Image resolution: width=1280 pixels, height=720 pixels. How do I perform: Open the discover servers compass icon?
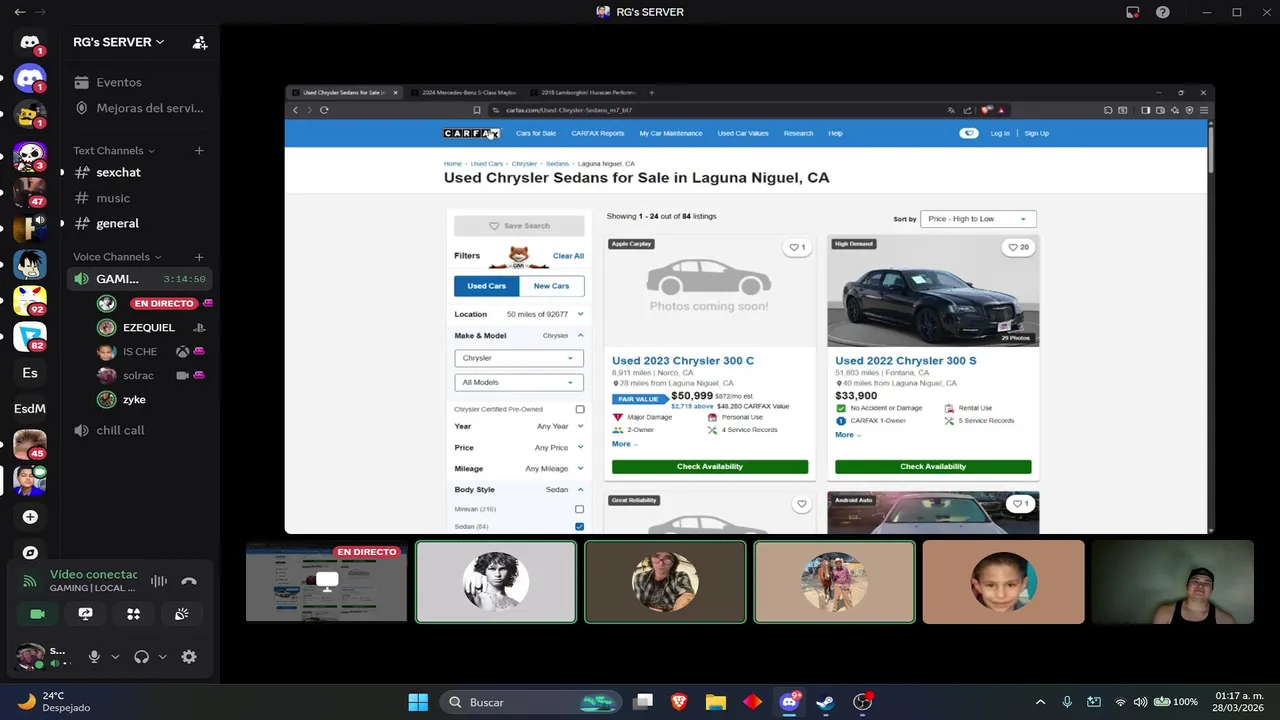[x=30, y=552]
